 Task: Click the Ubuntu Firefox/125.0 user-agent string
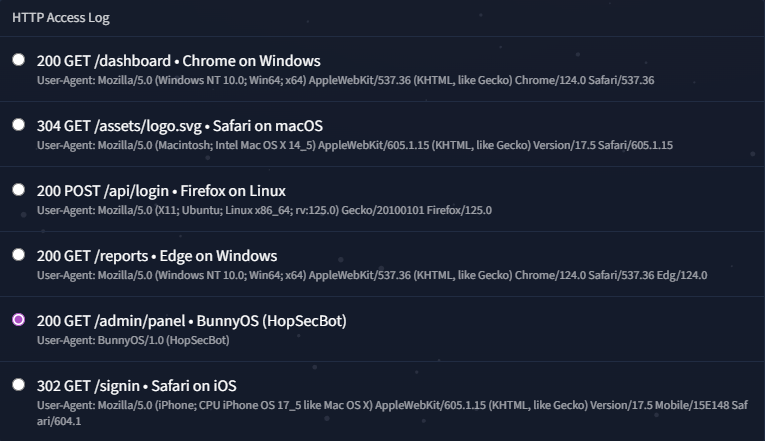tap(264, 210)
